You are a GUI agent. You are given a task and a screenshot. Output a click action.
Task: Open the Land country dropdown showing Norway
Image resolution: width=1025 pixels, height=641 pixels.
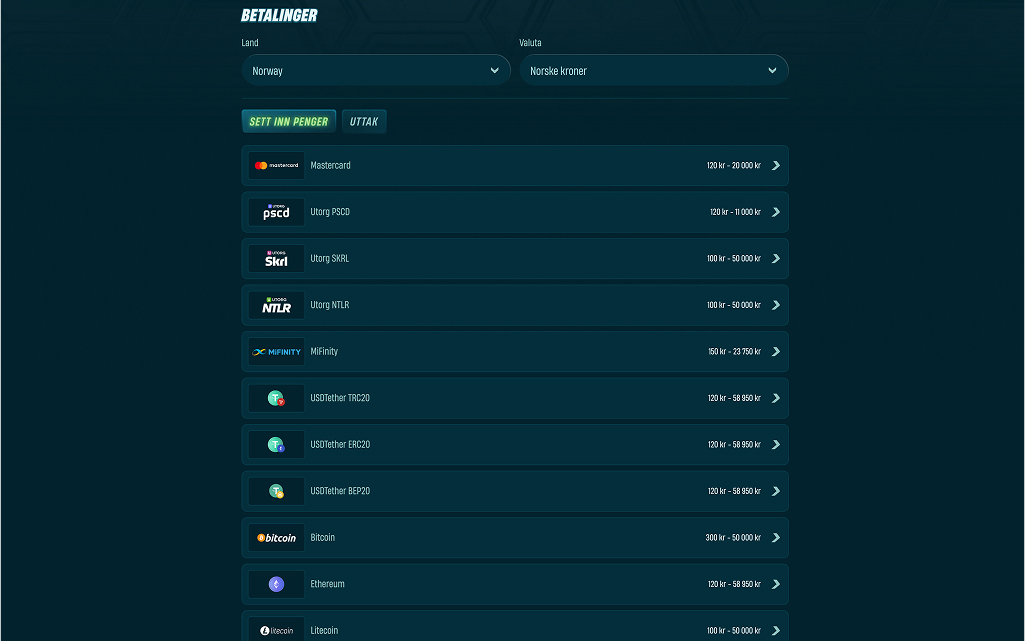[x=376, y=71]
